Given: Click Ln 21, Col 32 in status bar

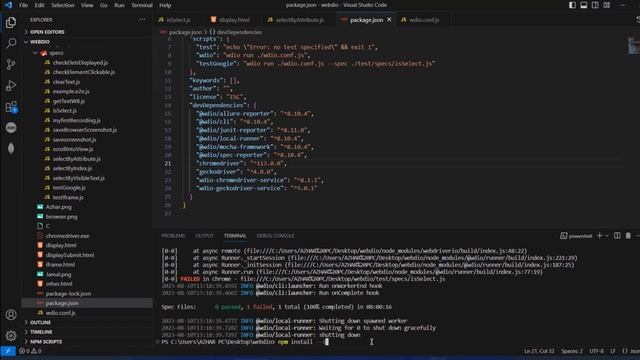Looking at the screenshot, I should [539, 351].
